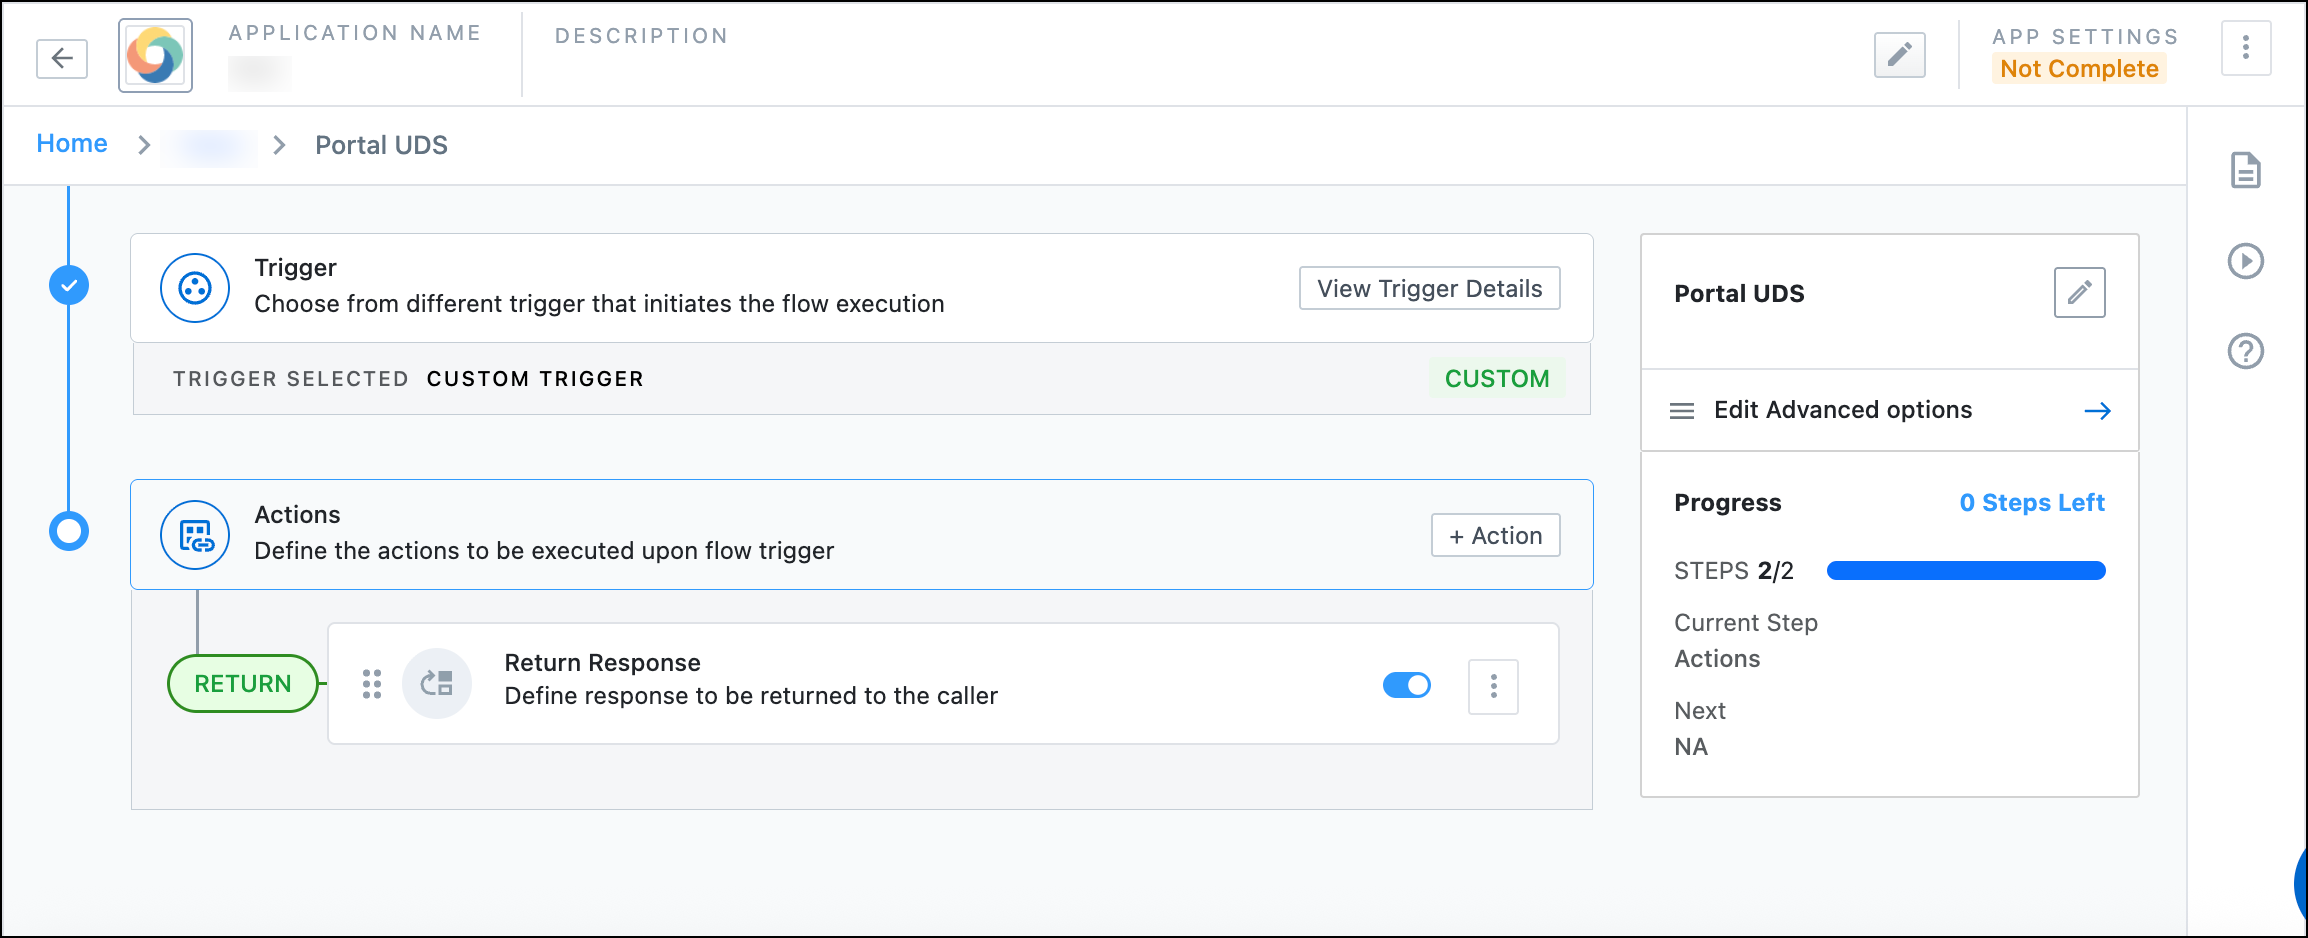The width and height of the screenshot is (2308, 938).
Task: Select the Return Response action icon
Action: coord(437,683)
